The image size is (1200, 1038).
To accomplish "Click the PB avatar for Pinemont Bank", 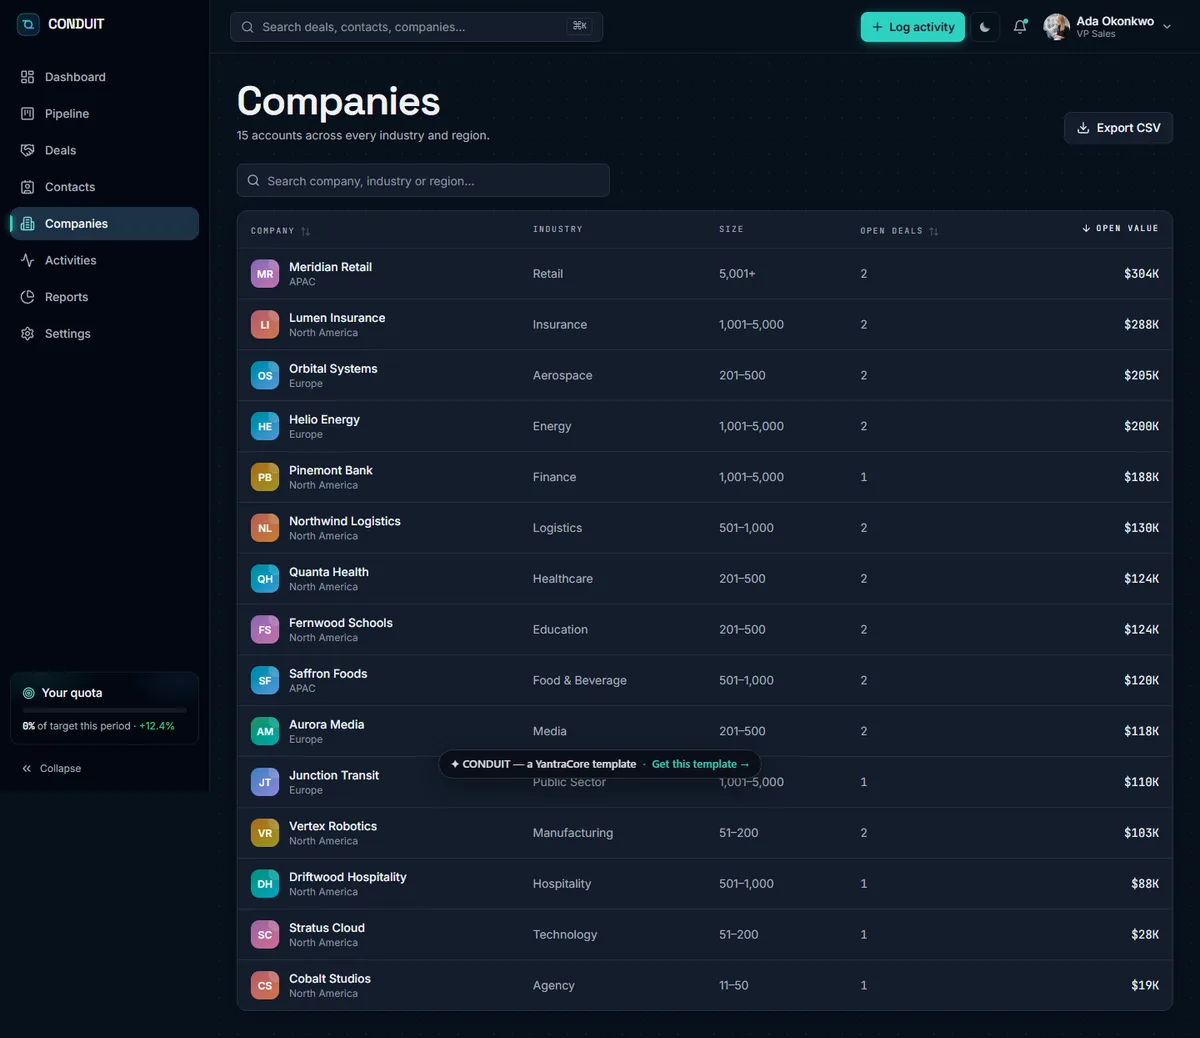I will 265,477.
